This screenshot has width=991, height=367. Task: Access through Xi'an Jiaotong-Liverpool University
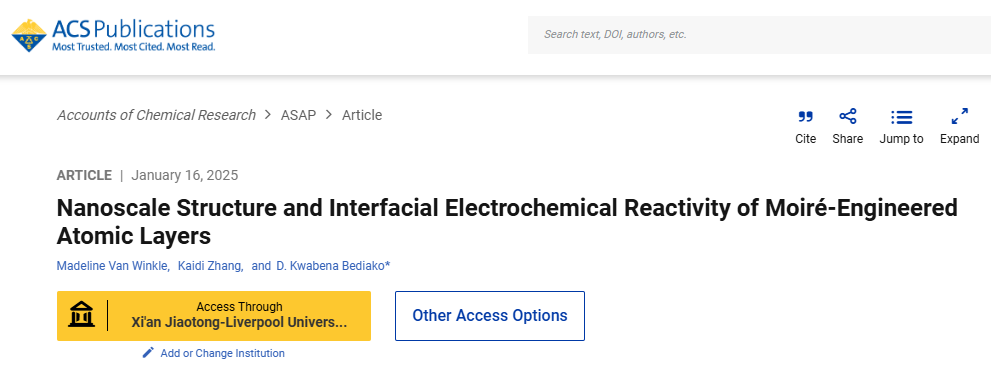pos(214,316)
